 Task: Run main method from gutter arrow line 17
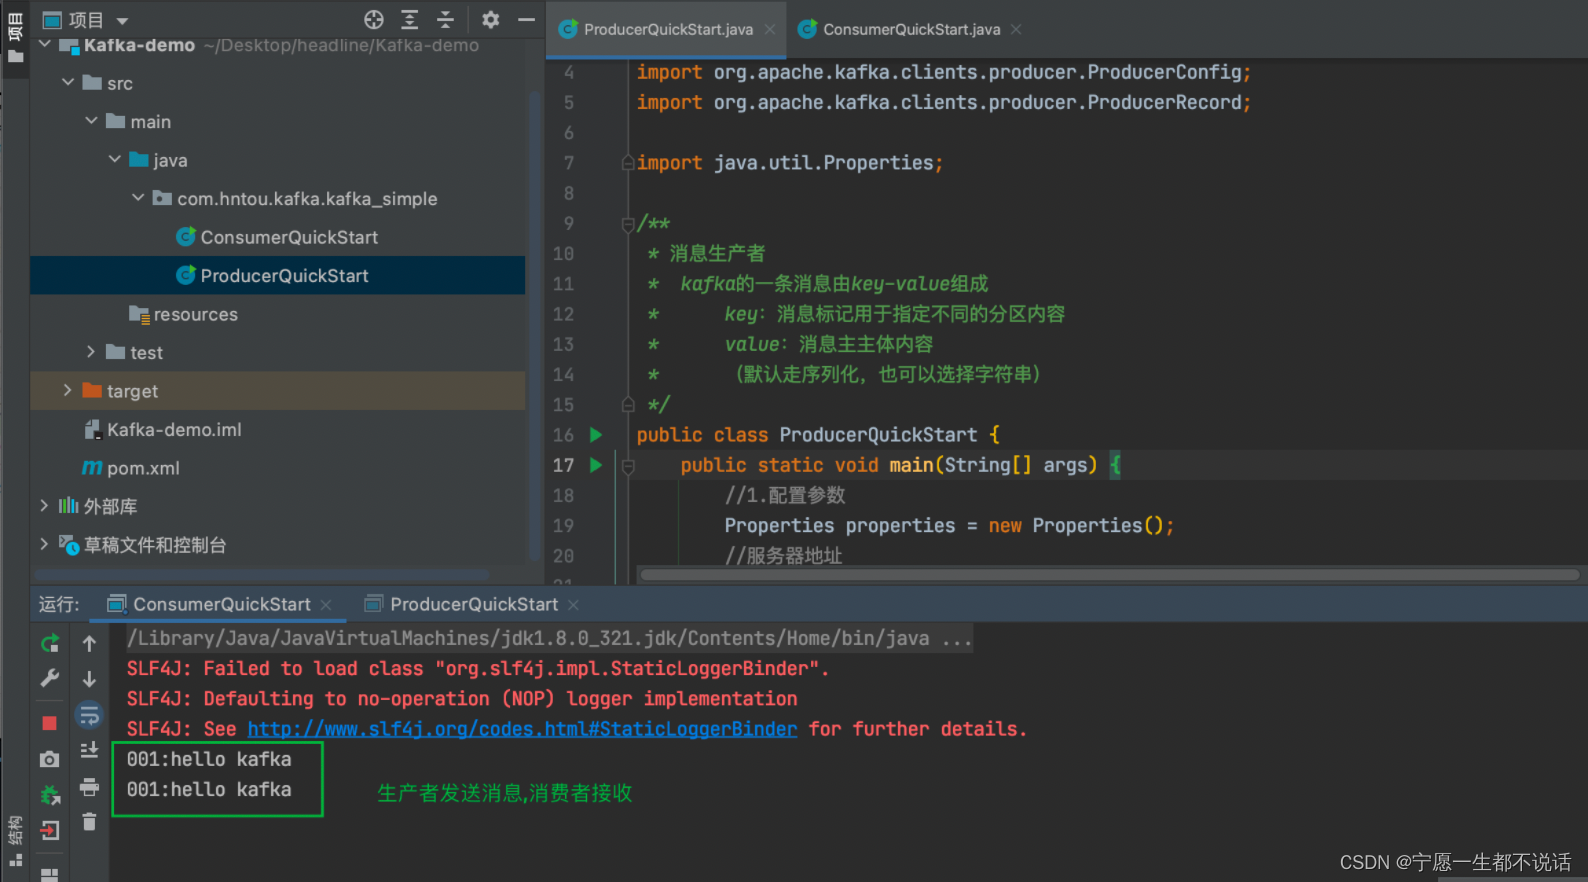[596, 465]
